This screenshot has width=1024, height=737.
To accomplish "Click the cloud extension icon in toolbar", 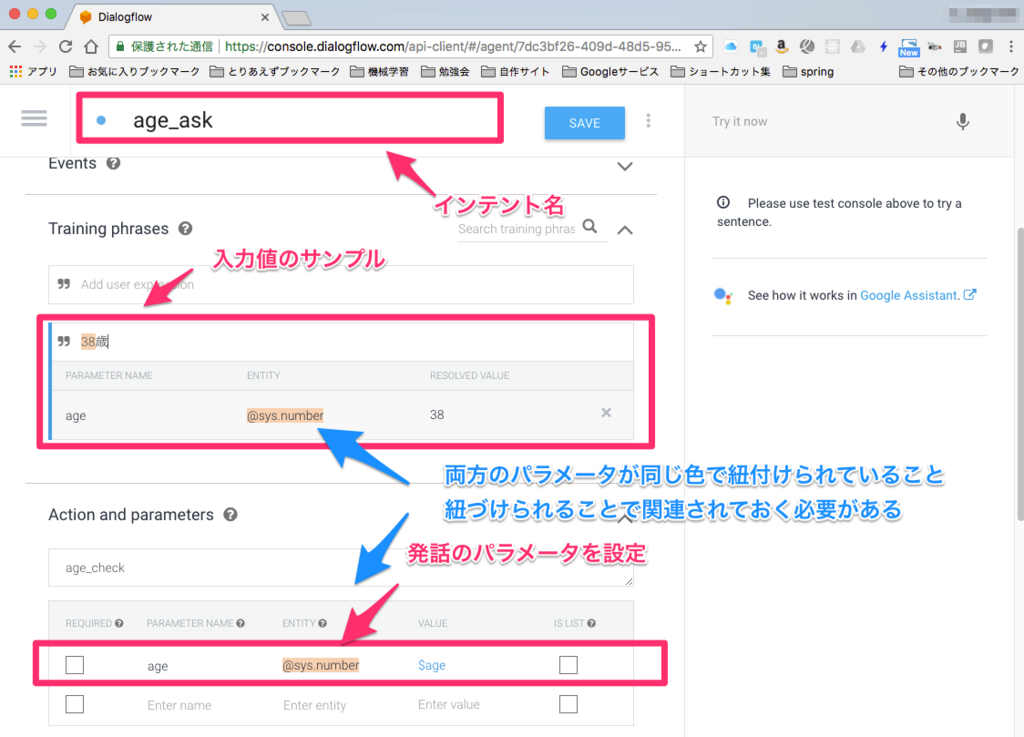I will pyautogui.click(x=731, y=46).
